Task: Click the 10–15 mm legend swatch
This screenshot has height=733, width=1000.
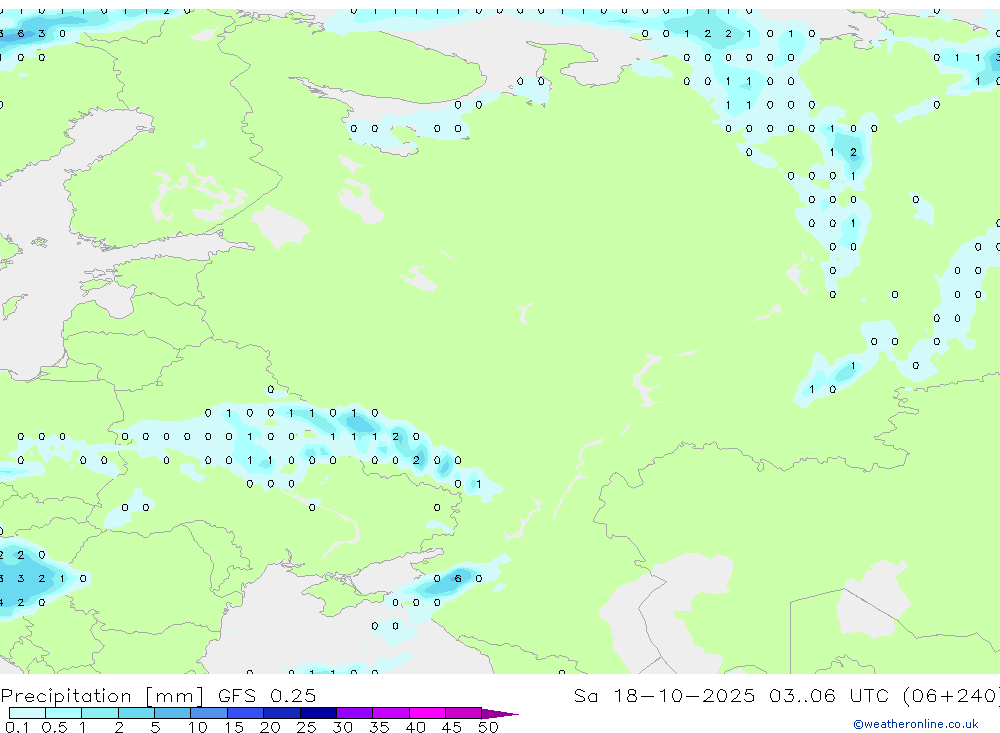Action: tap(209, 713)
